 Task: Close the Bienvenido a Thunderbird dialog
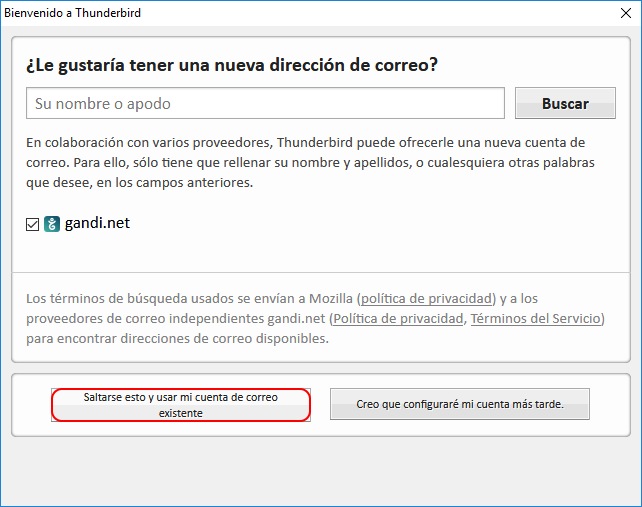626,13
